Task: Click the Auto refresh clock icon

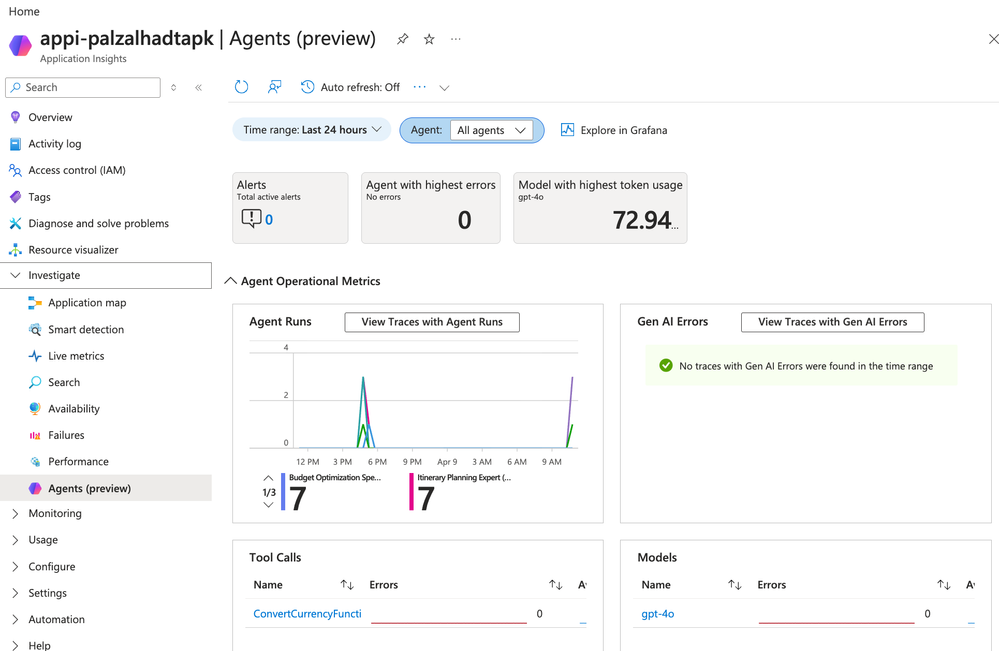Action: click(308, 87)
